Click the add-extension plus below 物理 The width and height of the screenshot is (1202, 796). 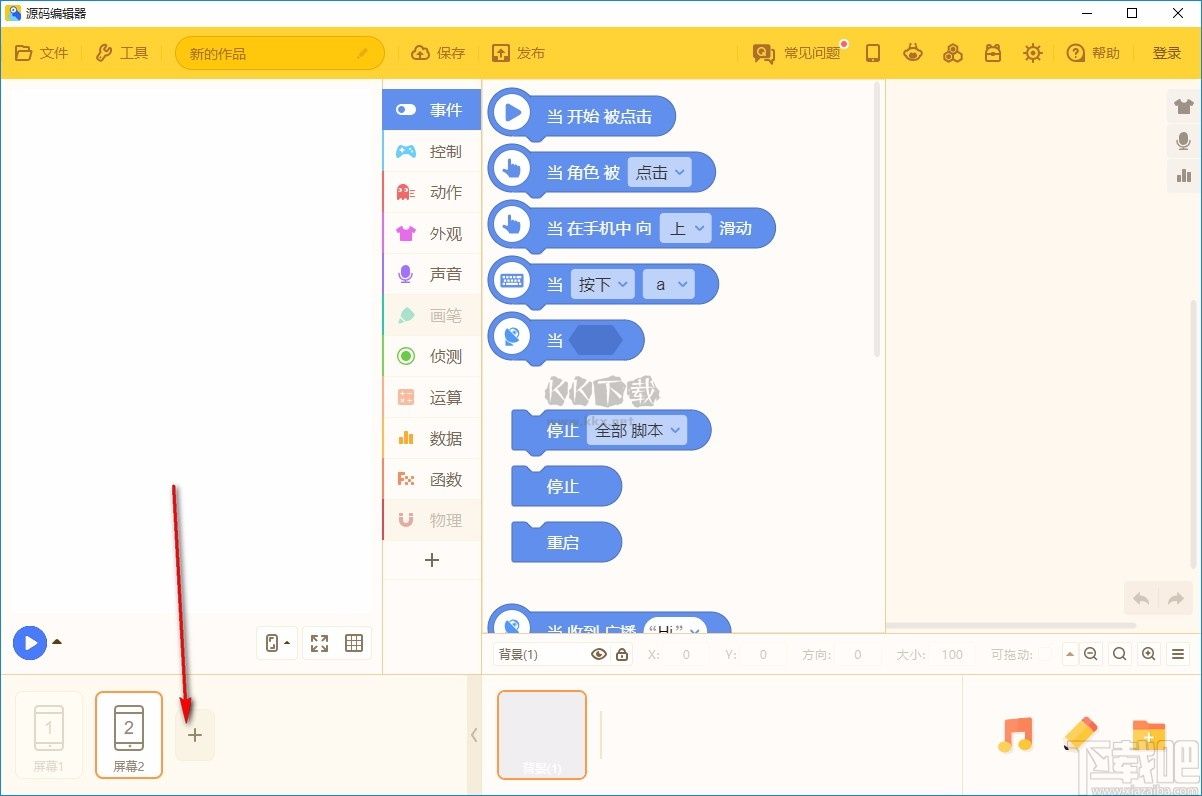431,560
